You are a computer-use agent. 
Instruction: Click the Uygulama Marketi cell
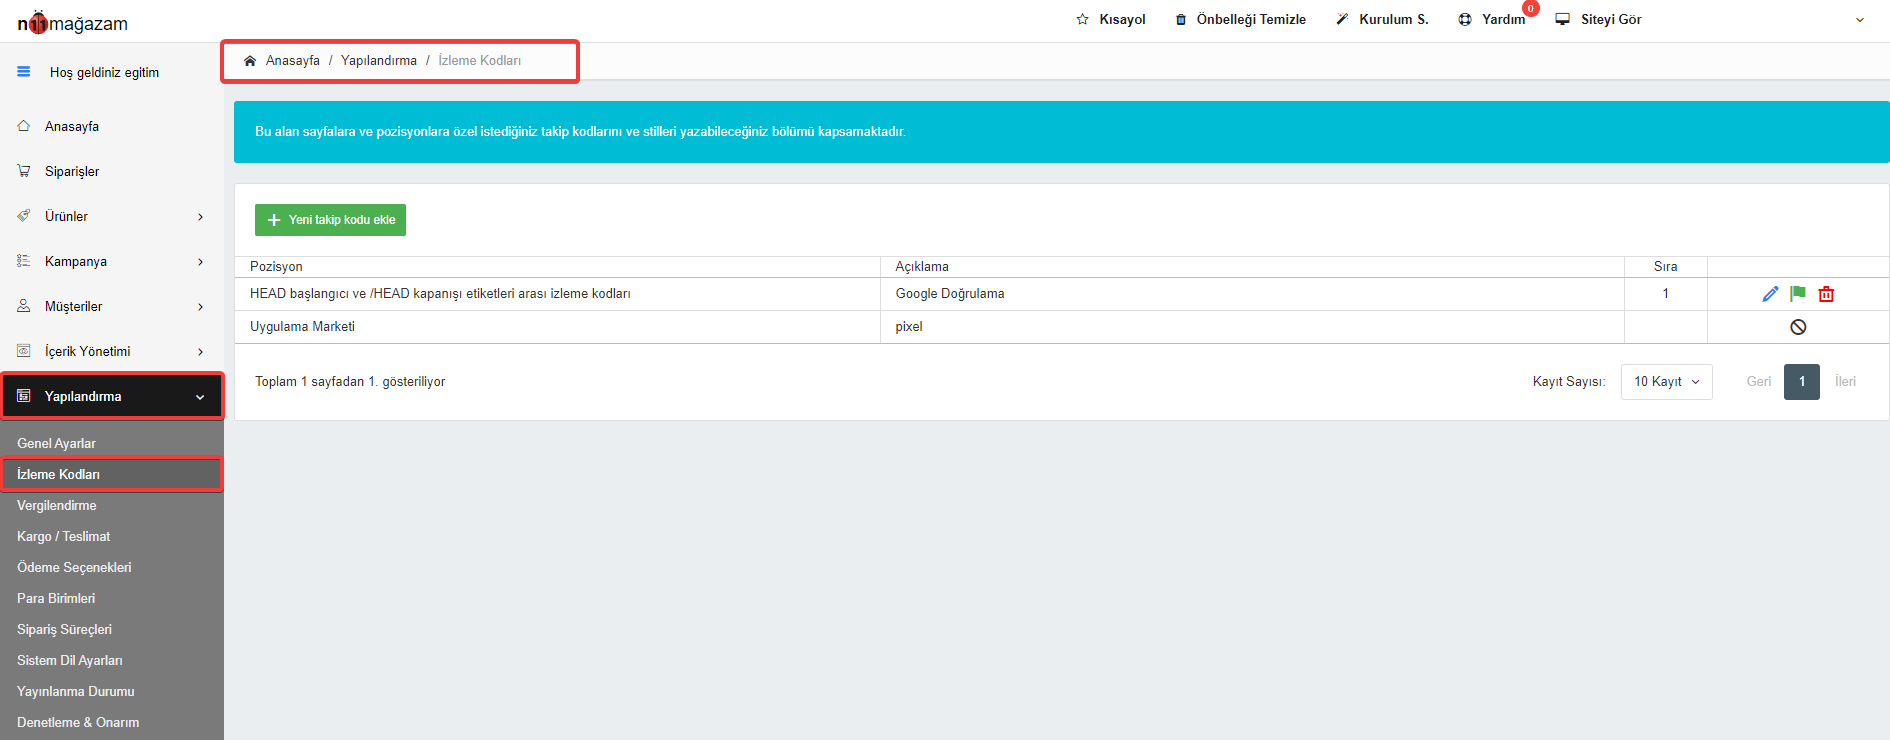(557, 327)
